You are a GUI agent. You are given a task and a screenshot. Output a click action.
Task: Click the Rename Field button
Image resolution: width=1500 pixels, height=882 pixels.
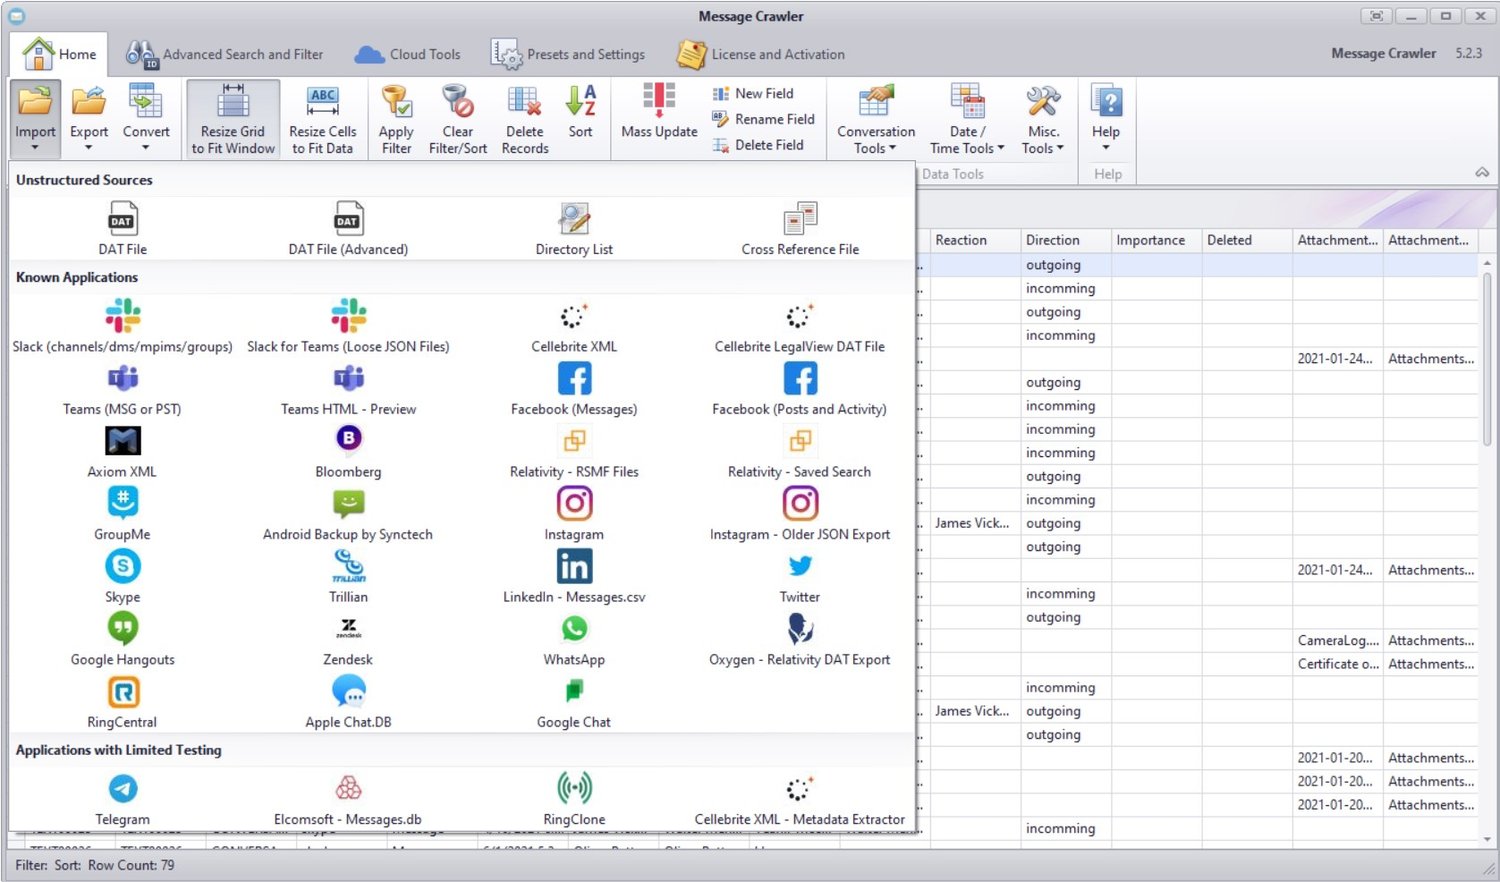(x=763, y=119)
